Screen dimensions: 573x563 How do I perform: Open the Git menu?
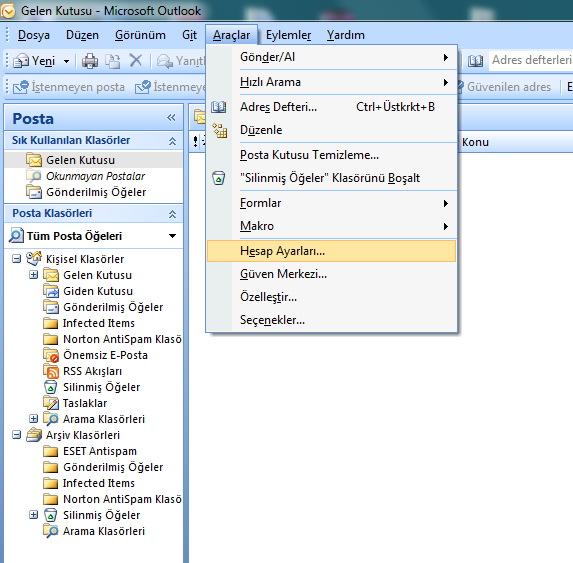189,35
